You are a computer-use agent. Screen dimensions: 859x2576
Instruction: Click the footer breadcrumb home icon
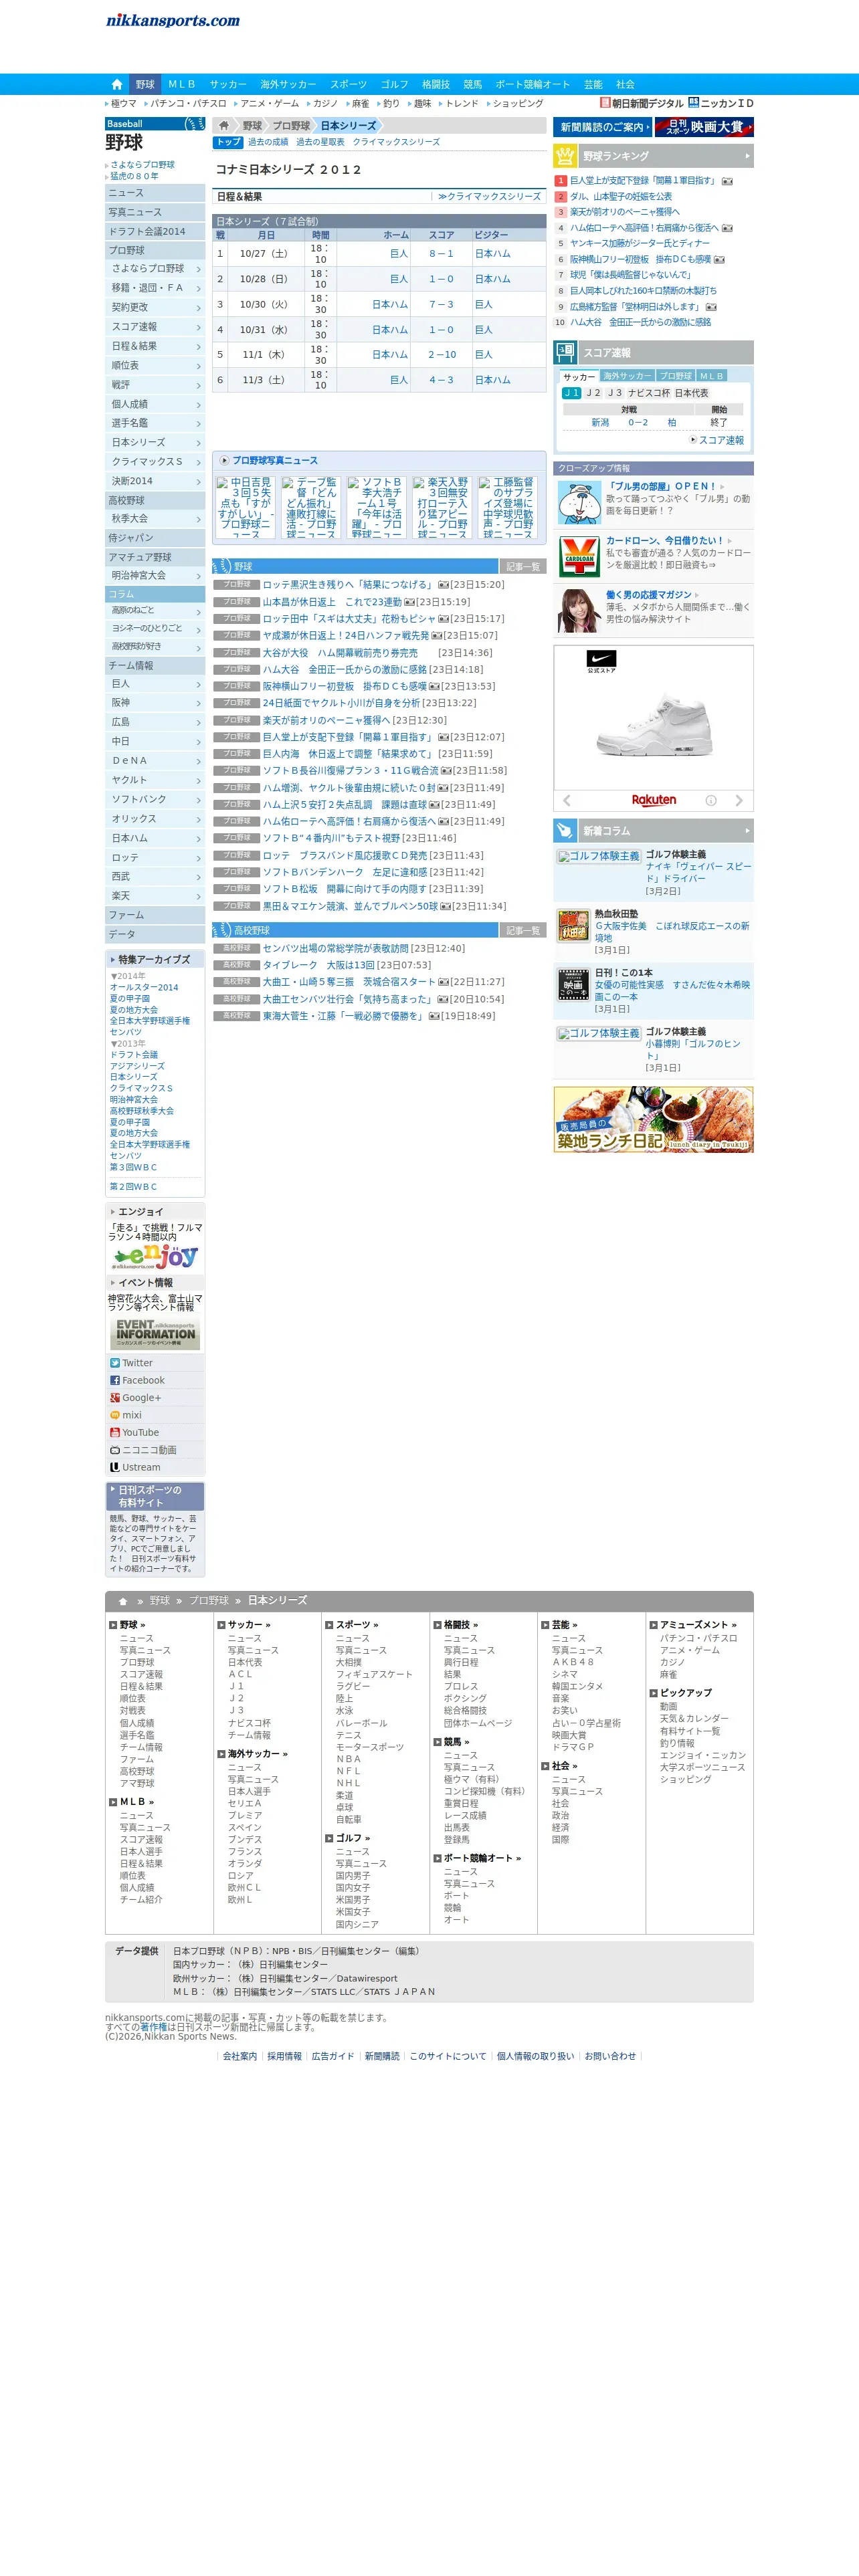point(123,1601)
